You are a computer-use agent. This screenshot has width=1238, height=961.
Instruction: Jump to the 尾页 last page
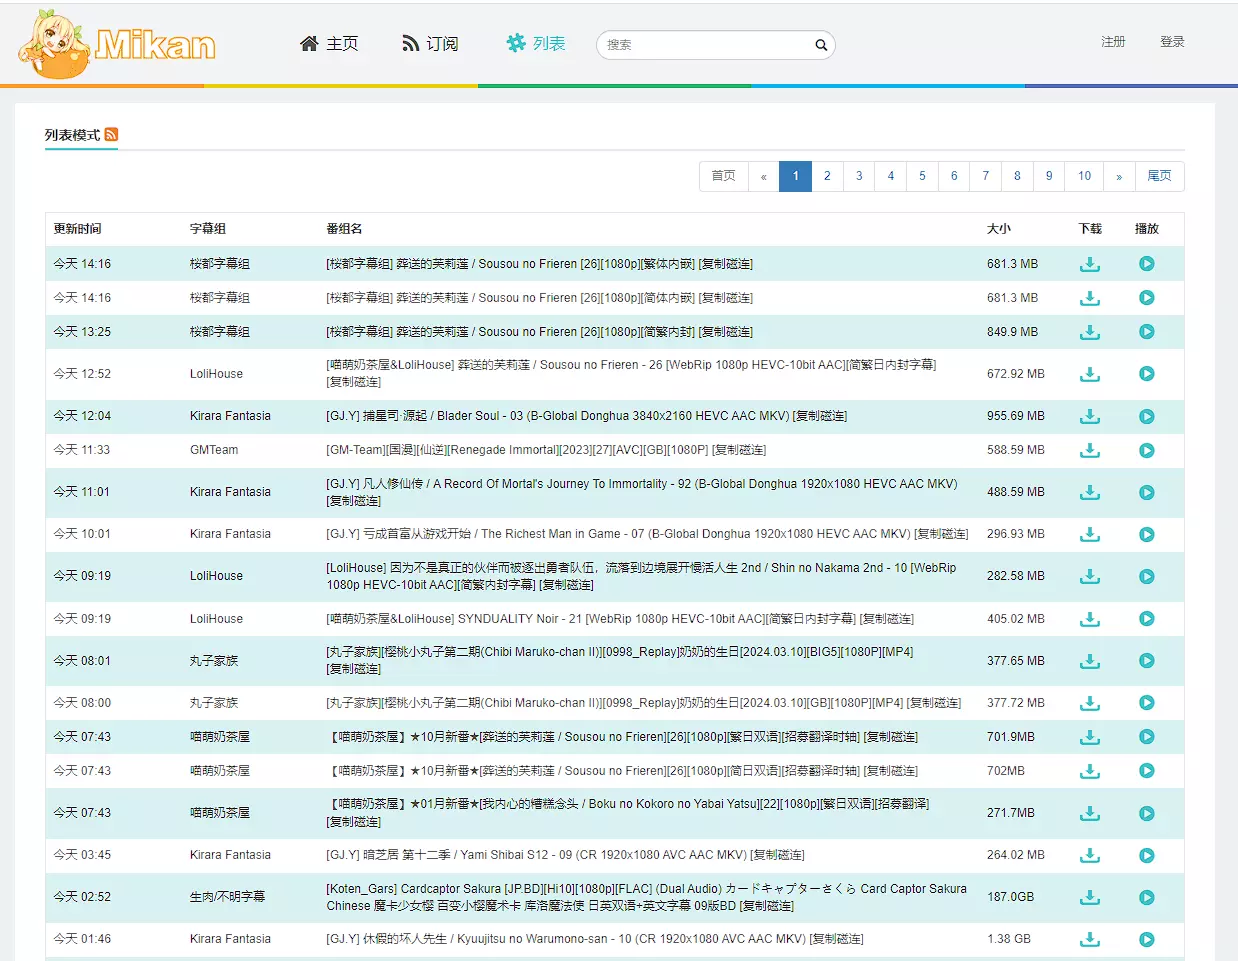tap(1159, 176)
